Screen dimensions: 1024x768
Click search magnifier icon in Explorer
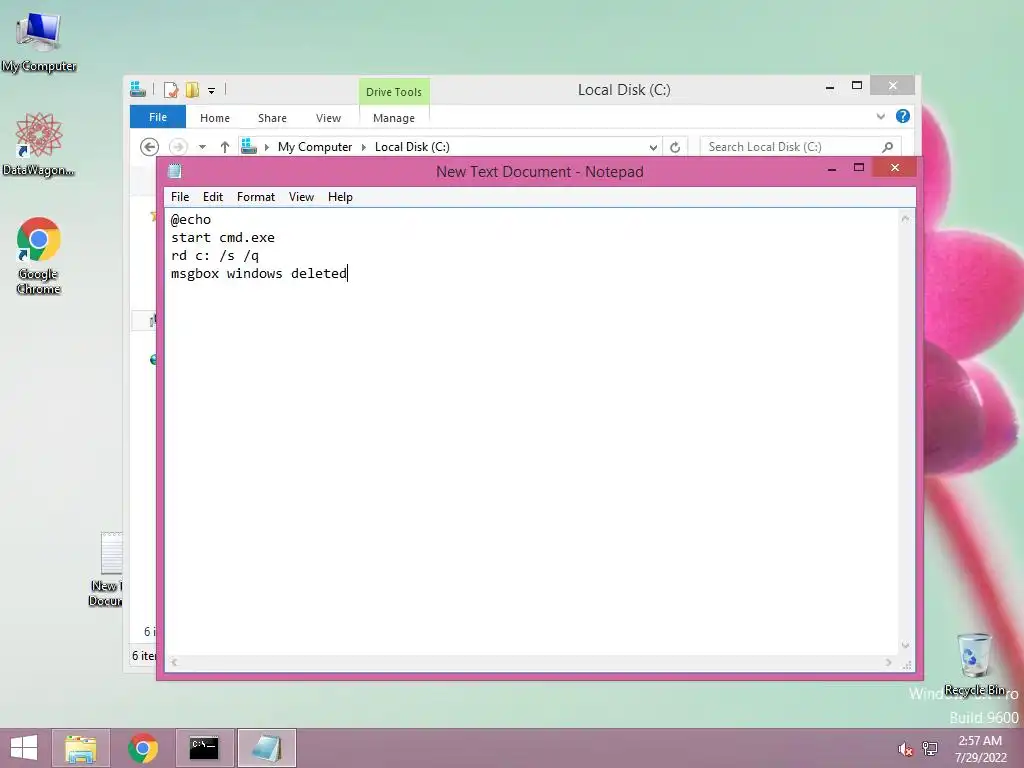pos(888,147)
